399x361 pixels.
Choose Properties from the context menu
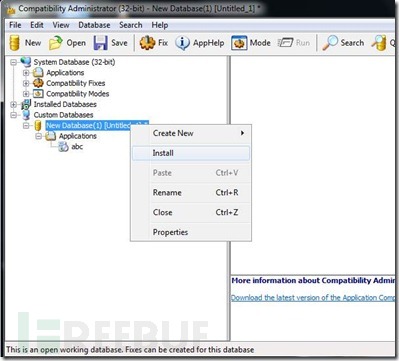[191, 232]
